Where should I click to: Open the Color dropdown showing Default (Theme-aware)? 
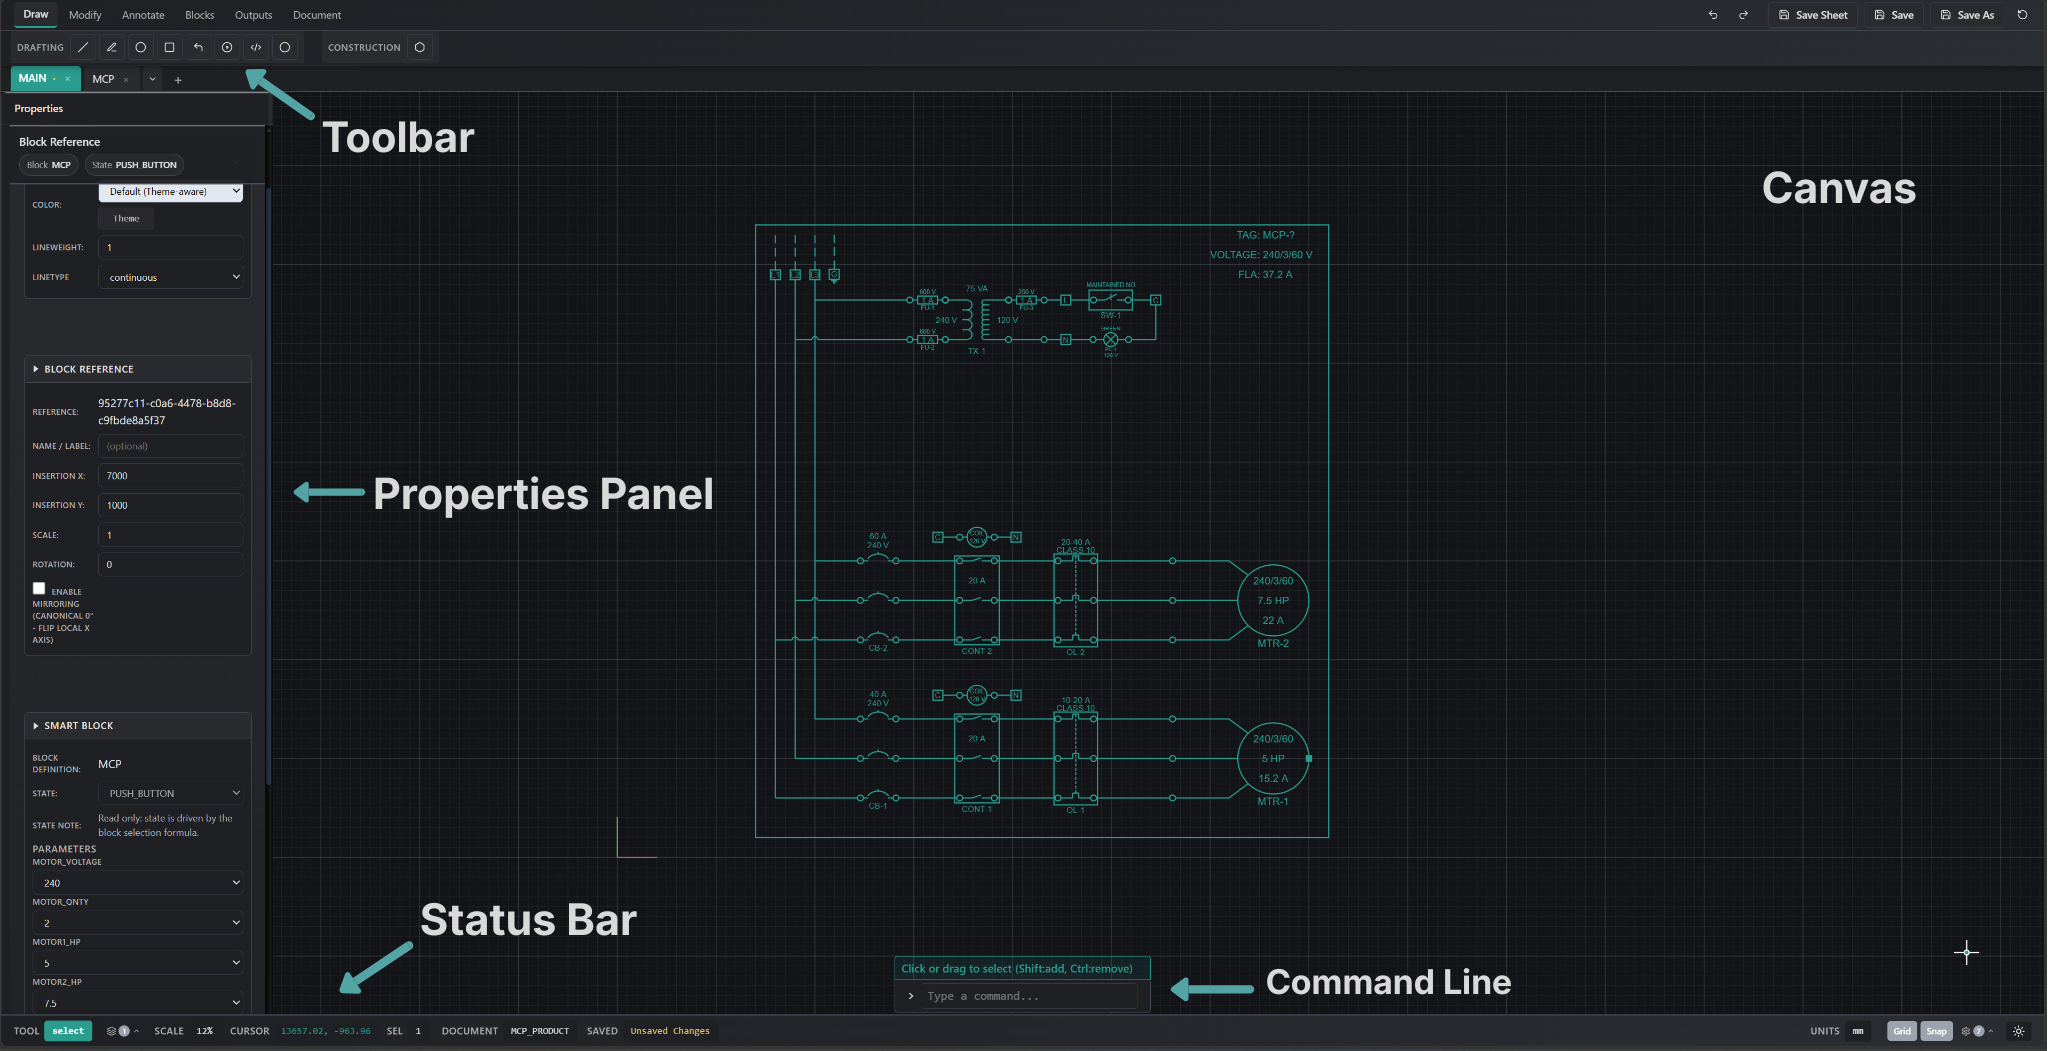tap(171, 192)
